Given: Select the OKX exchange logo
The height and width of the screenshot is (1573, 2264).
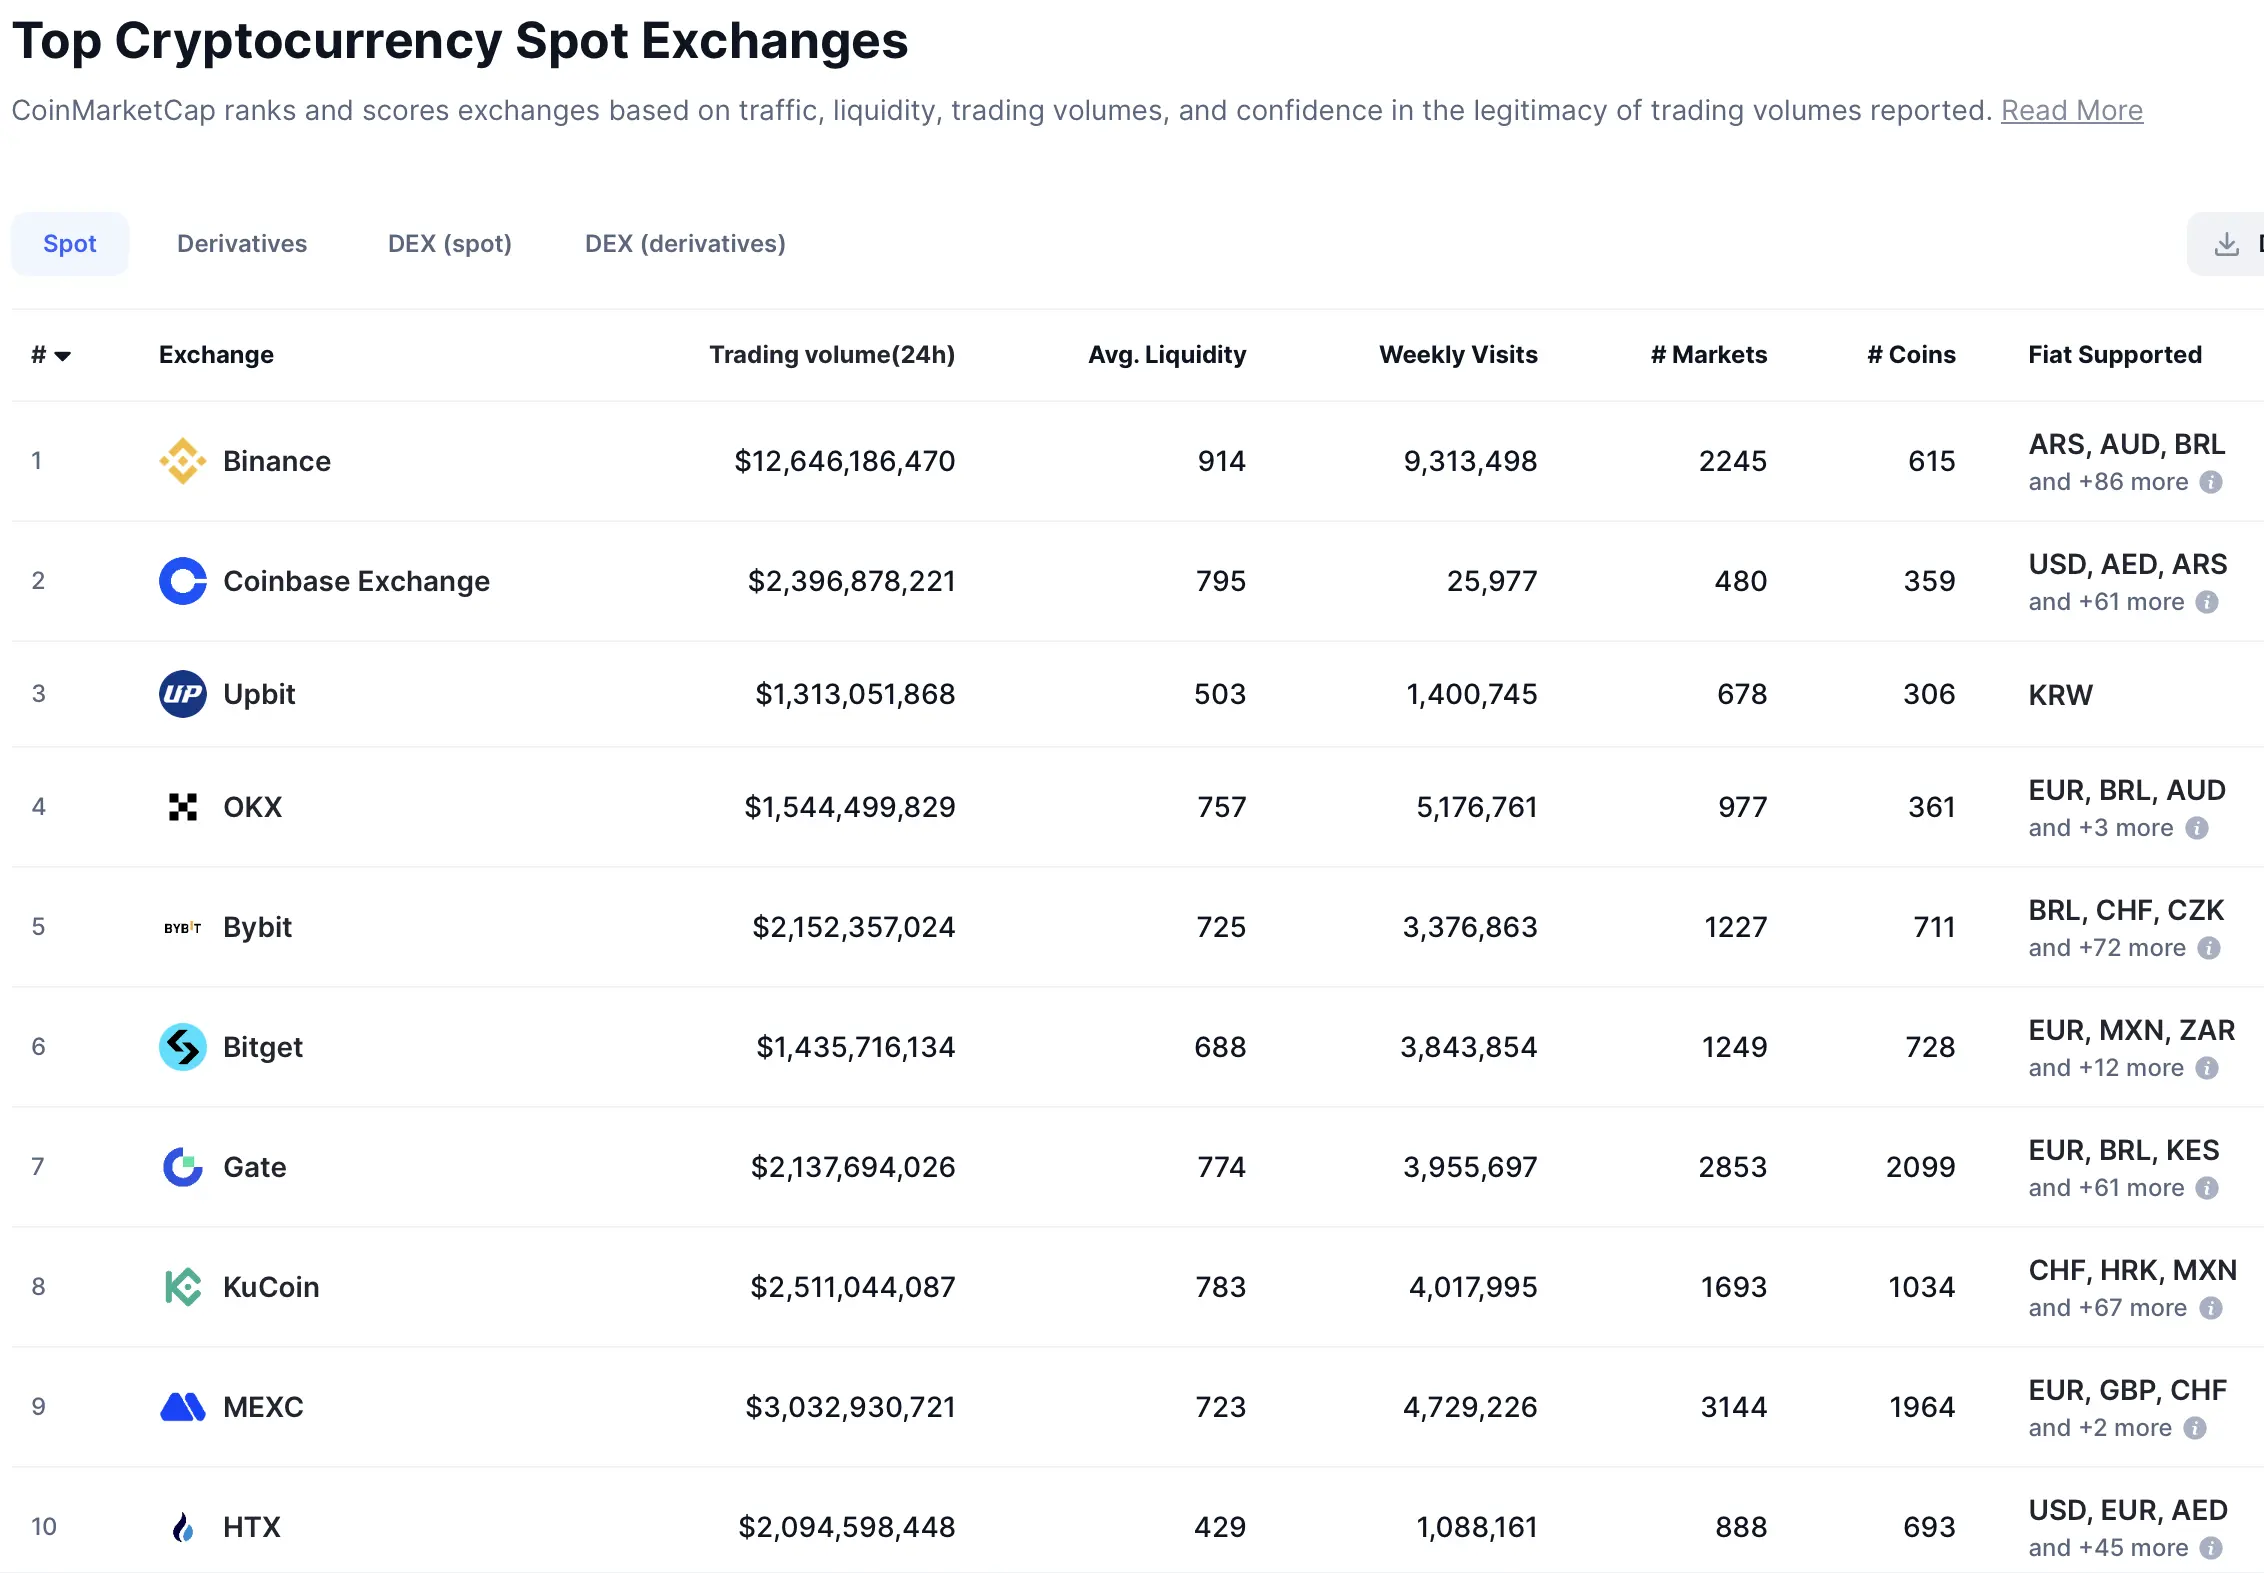Looking at the screenshot, I should tap(183, 807).
